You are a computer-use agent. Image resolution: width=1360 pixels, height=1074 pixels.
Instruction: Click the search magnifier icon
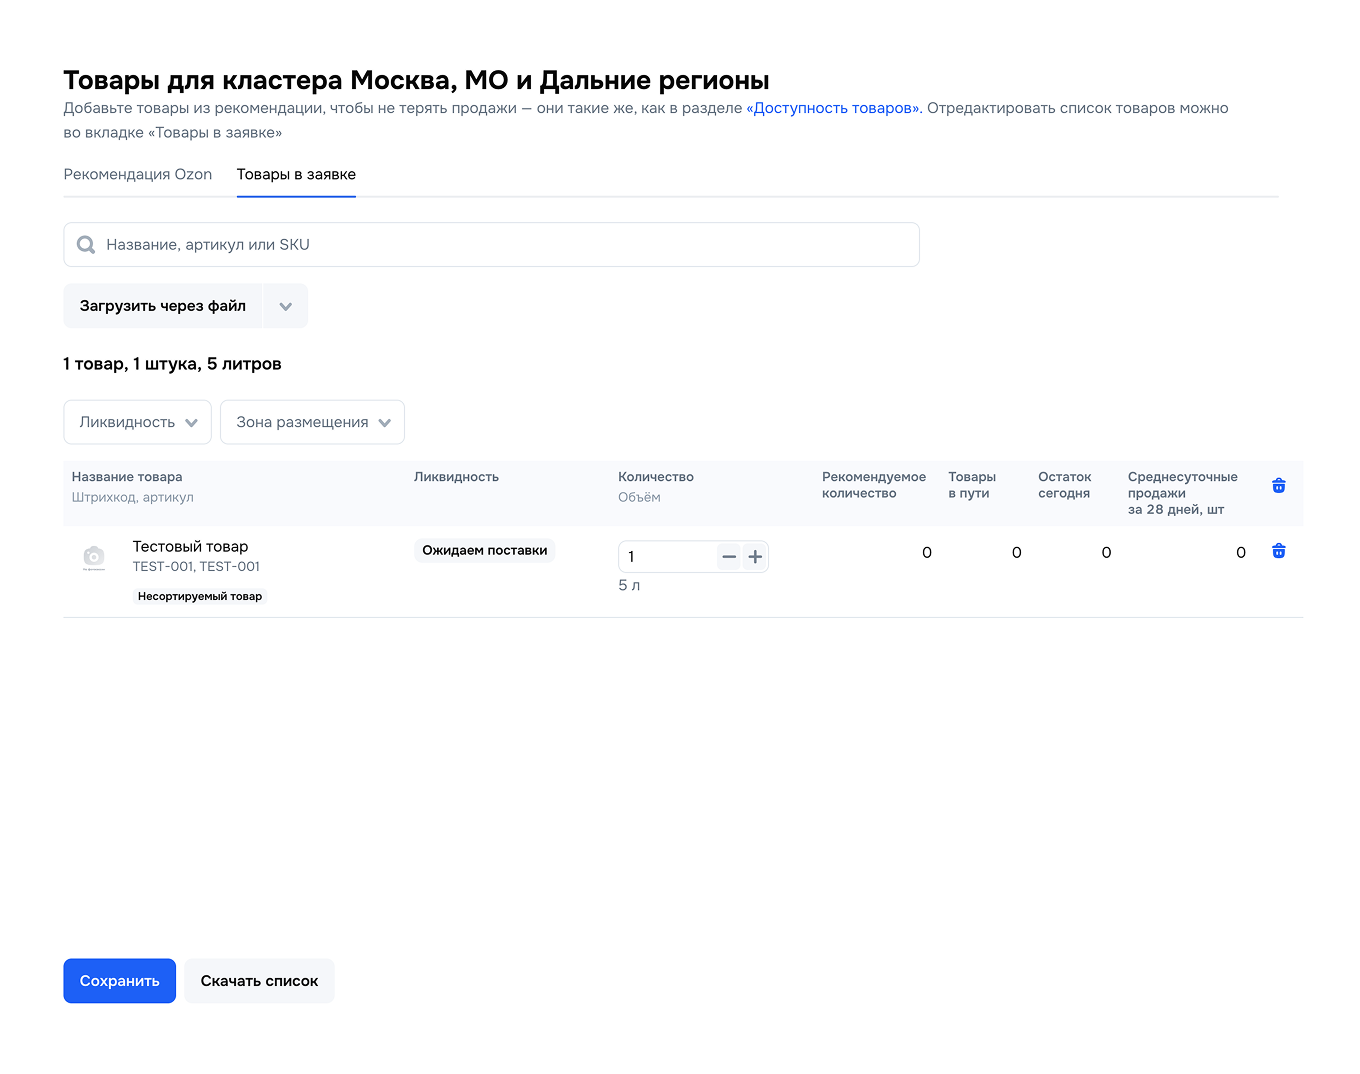tap(86, 244)
